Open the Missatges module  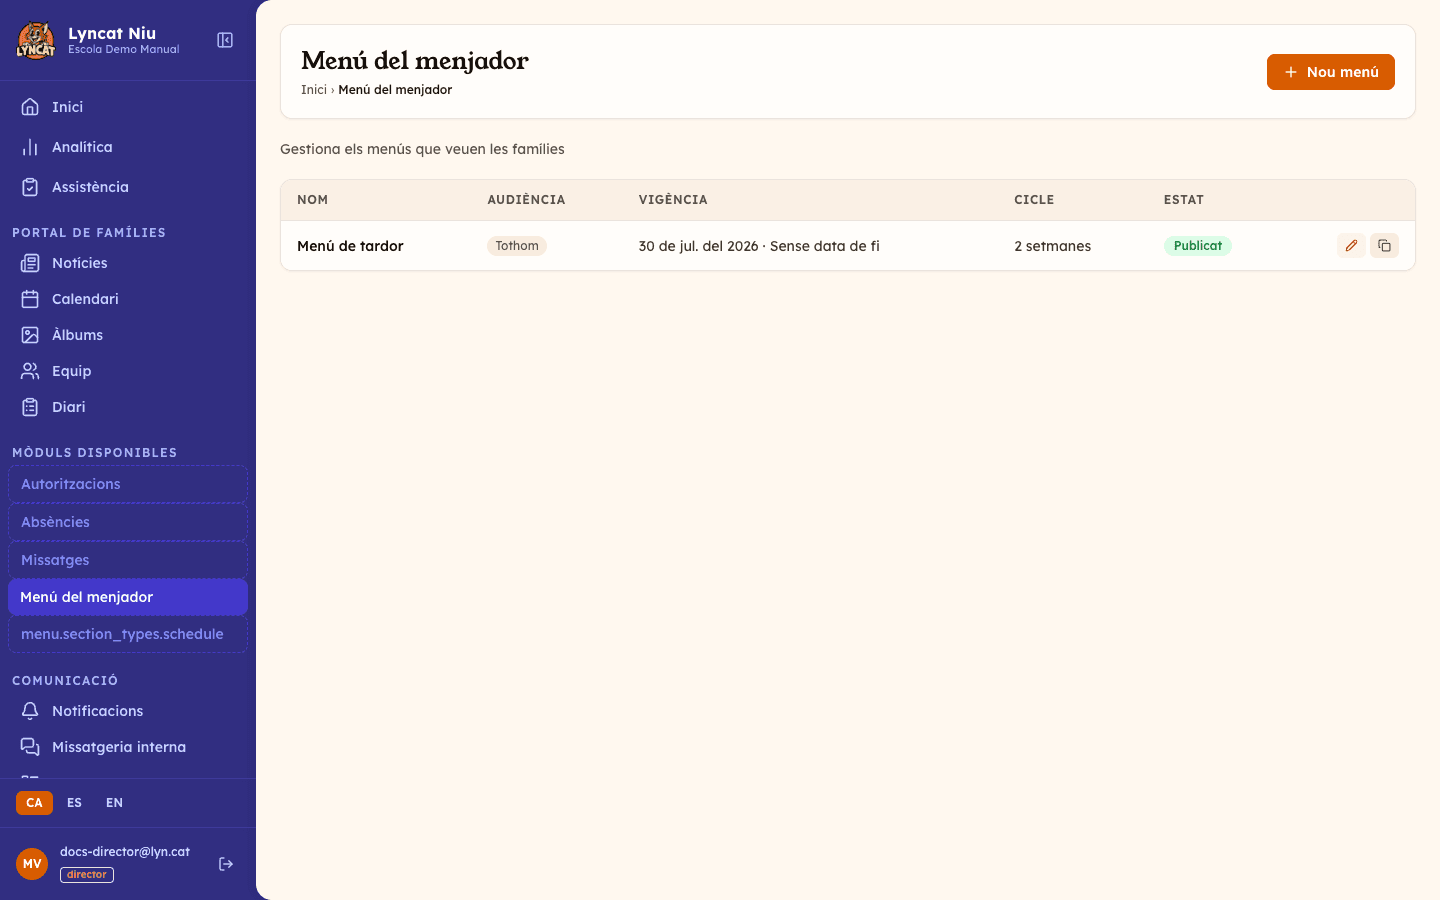(128, 560)
